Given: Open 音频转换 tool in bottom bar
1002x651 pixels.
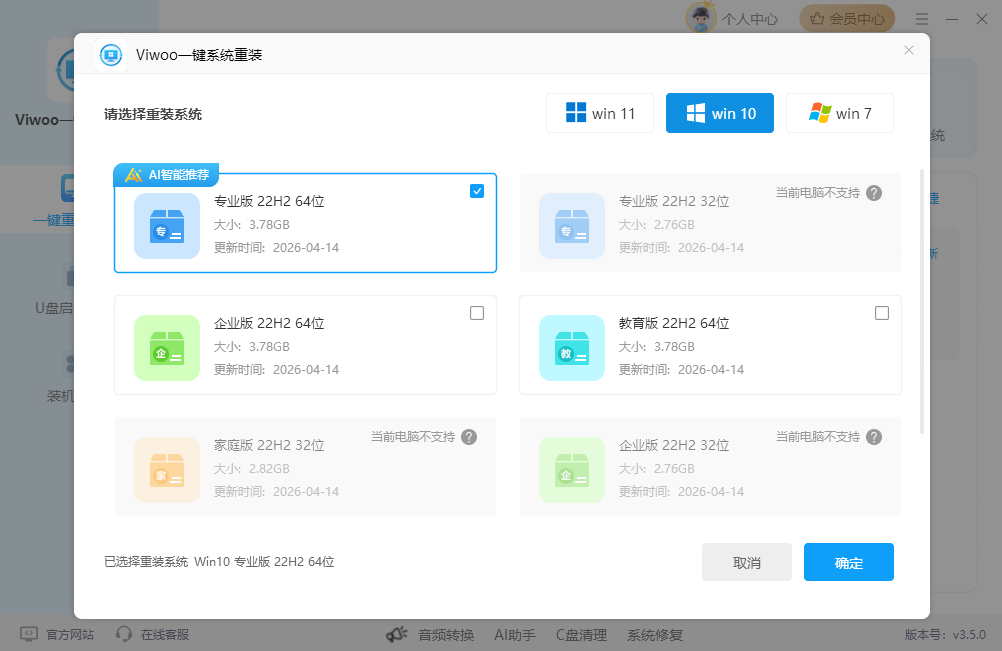Looking at the screenshot, I should pos(446,635).
